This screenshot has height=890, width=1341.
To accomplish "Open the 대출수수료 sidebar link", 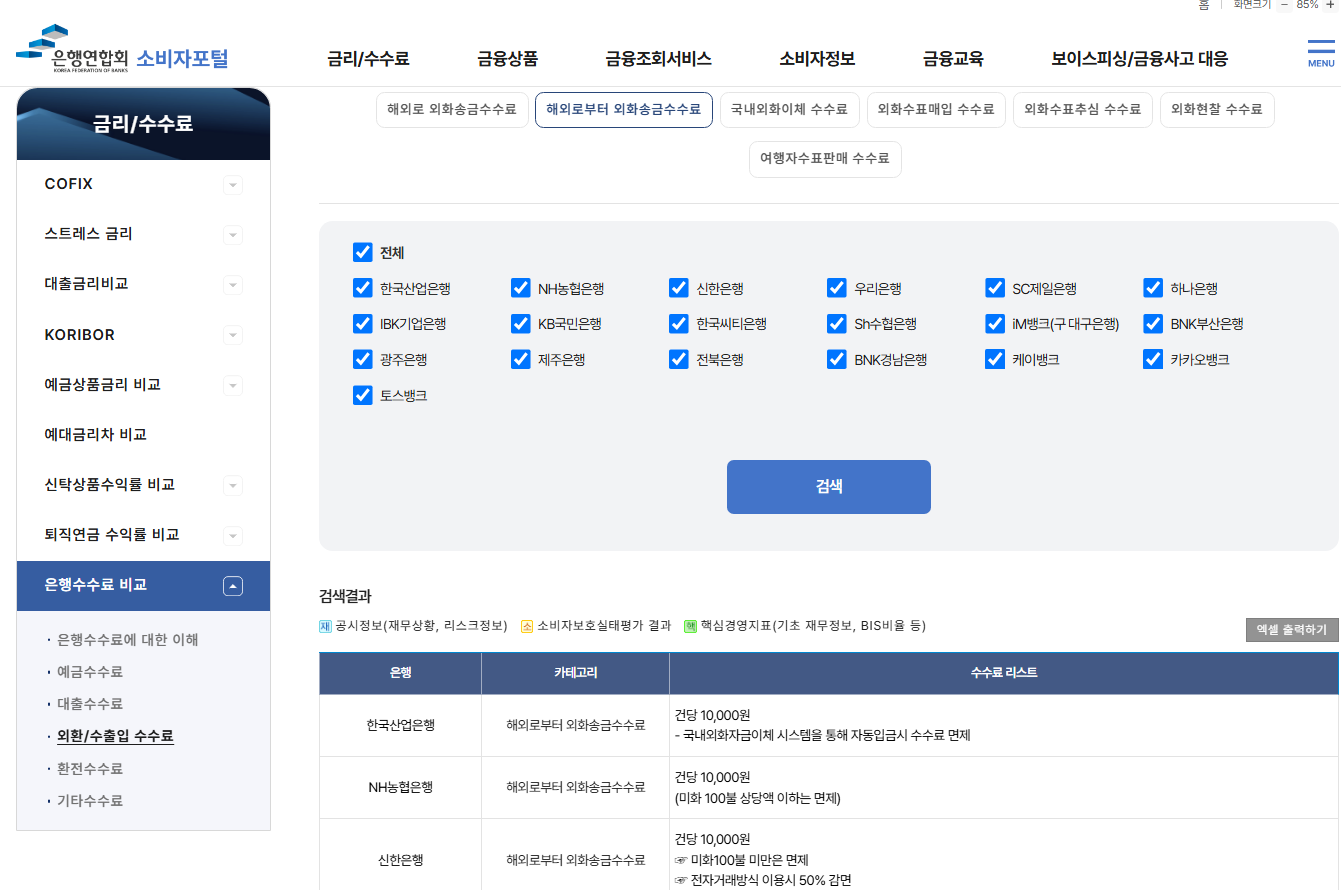I will pyautogui.click(x=90, y=704).
